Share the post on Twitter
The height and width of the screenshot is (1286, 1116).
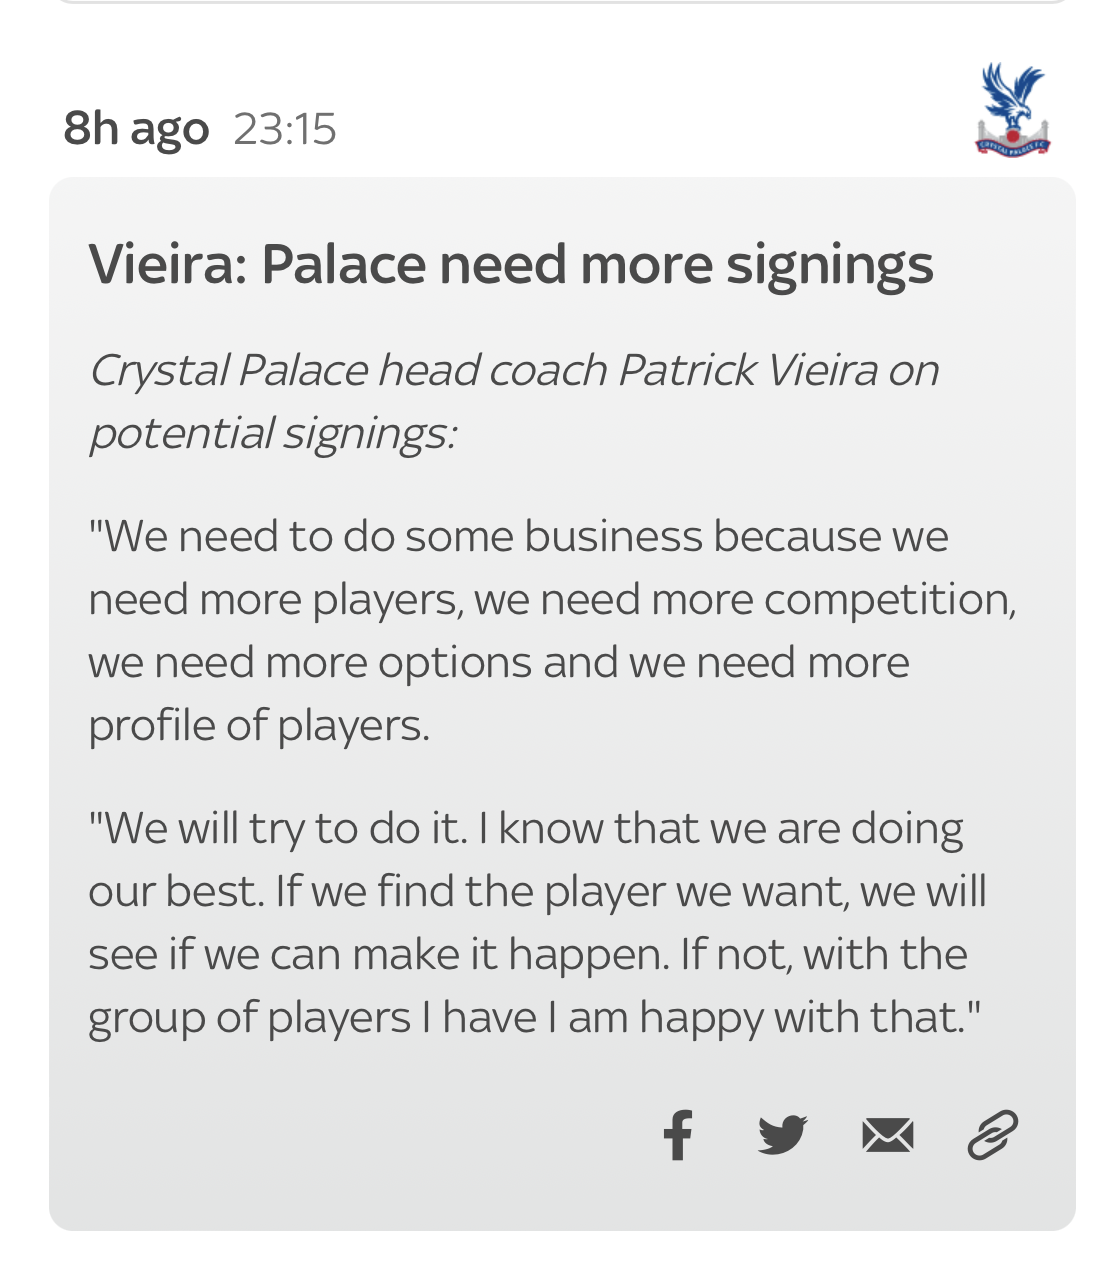point(782,1135)
